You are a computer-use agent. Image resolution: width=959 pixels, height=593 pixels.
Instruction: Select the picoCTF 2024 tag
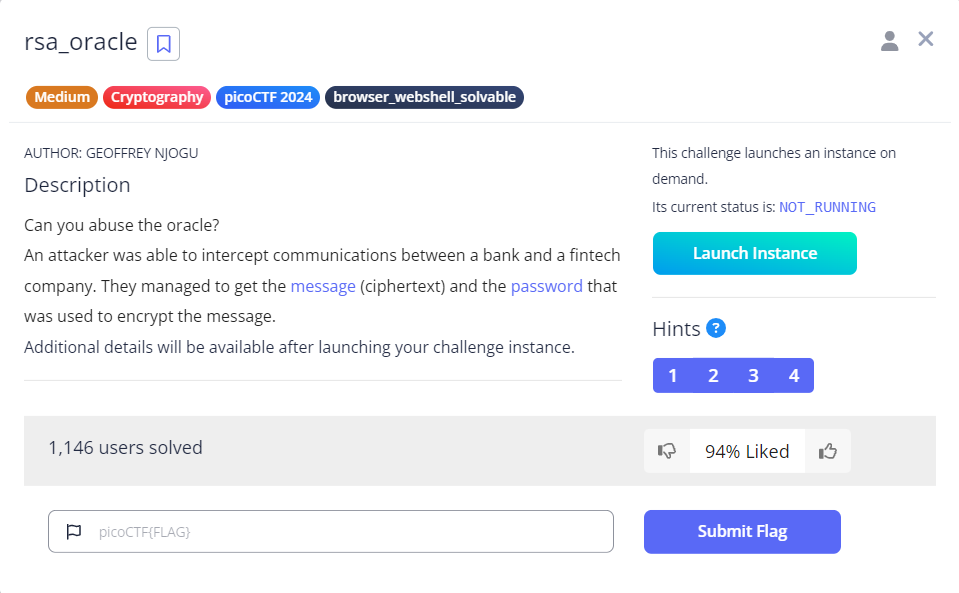click(x=267, y=97)
